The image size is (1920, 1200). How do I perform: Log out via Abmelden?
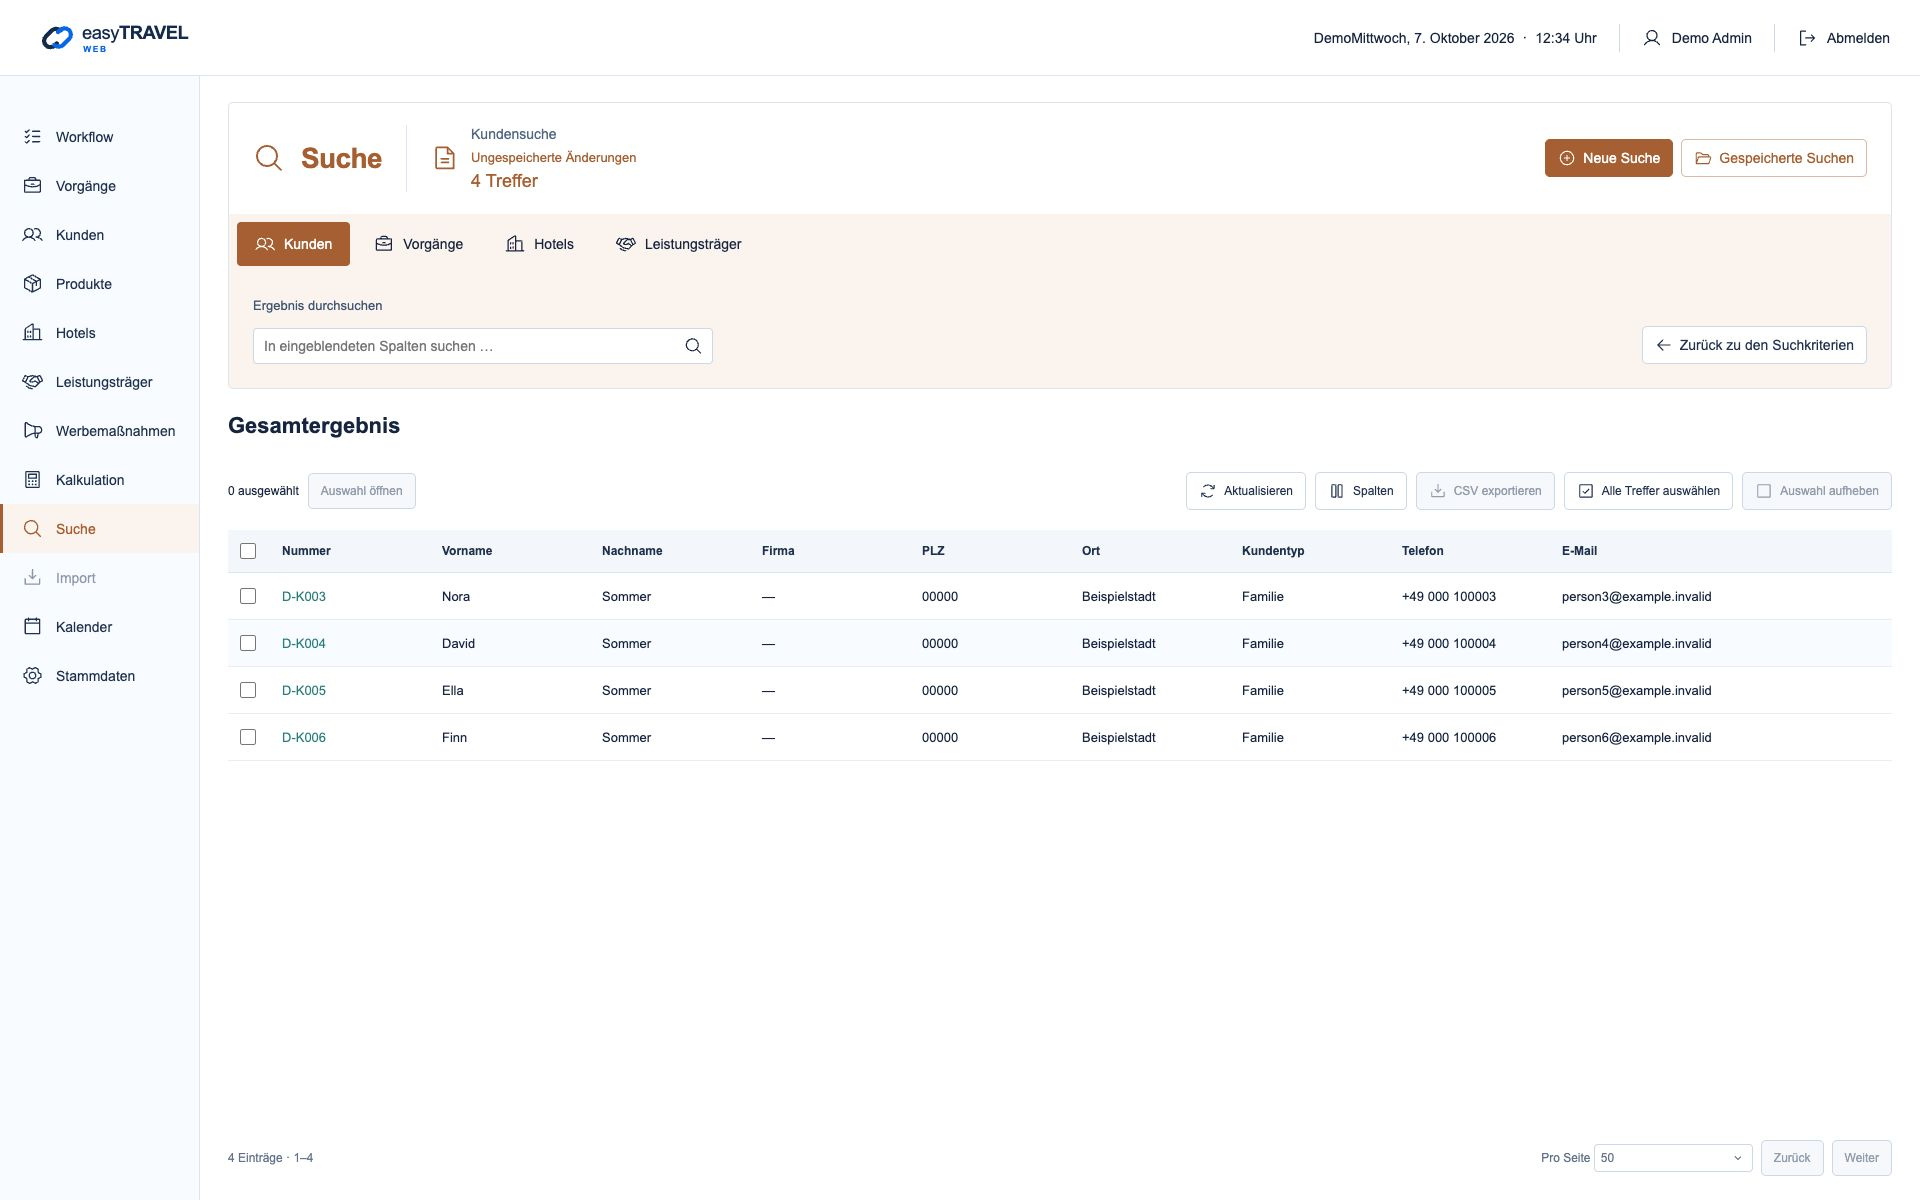tap(1844, 38)
